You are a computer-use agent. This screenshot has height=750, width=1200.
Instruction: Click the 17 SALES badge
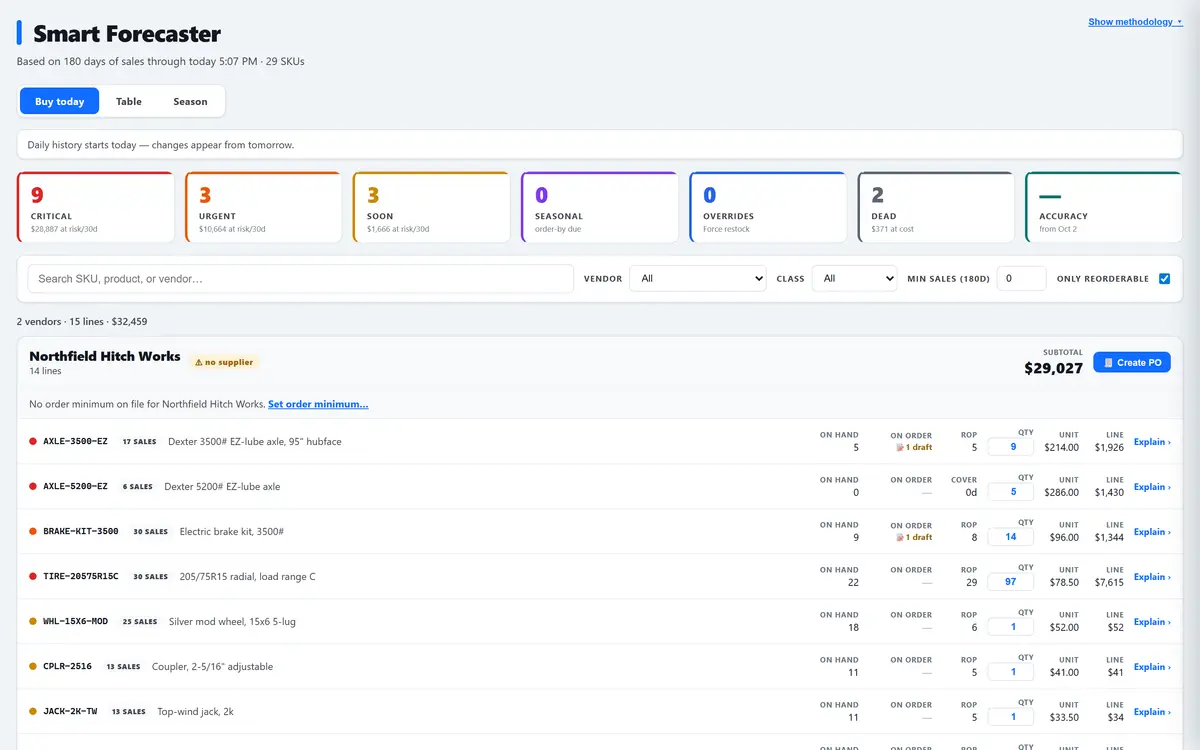(x=139, y=441)
